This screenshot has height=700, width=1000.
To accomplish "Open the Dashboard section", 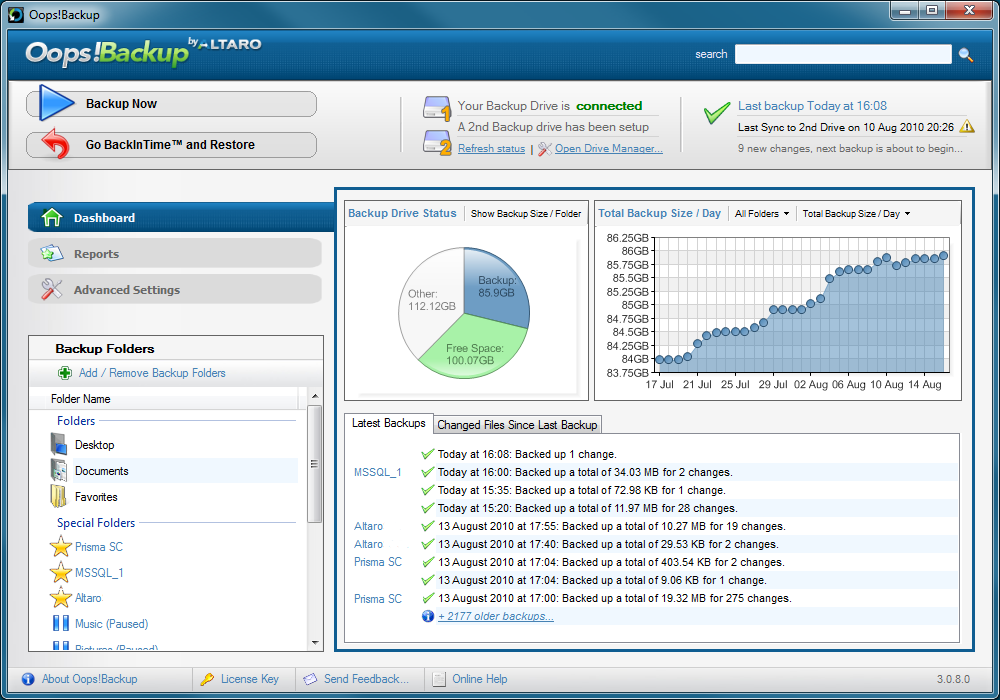I will [180, 217].
